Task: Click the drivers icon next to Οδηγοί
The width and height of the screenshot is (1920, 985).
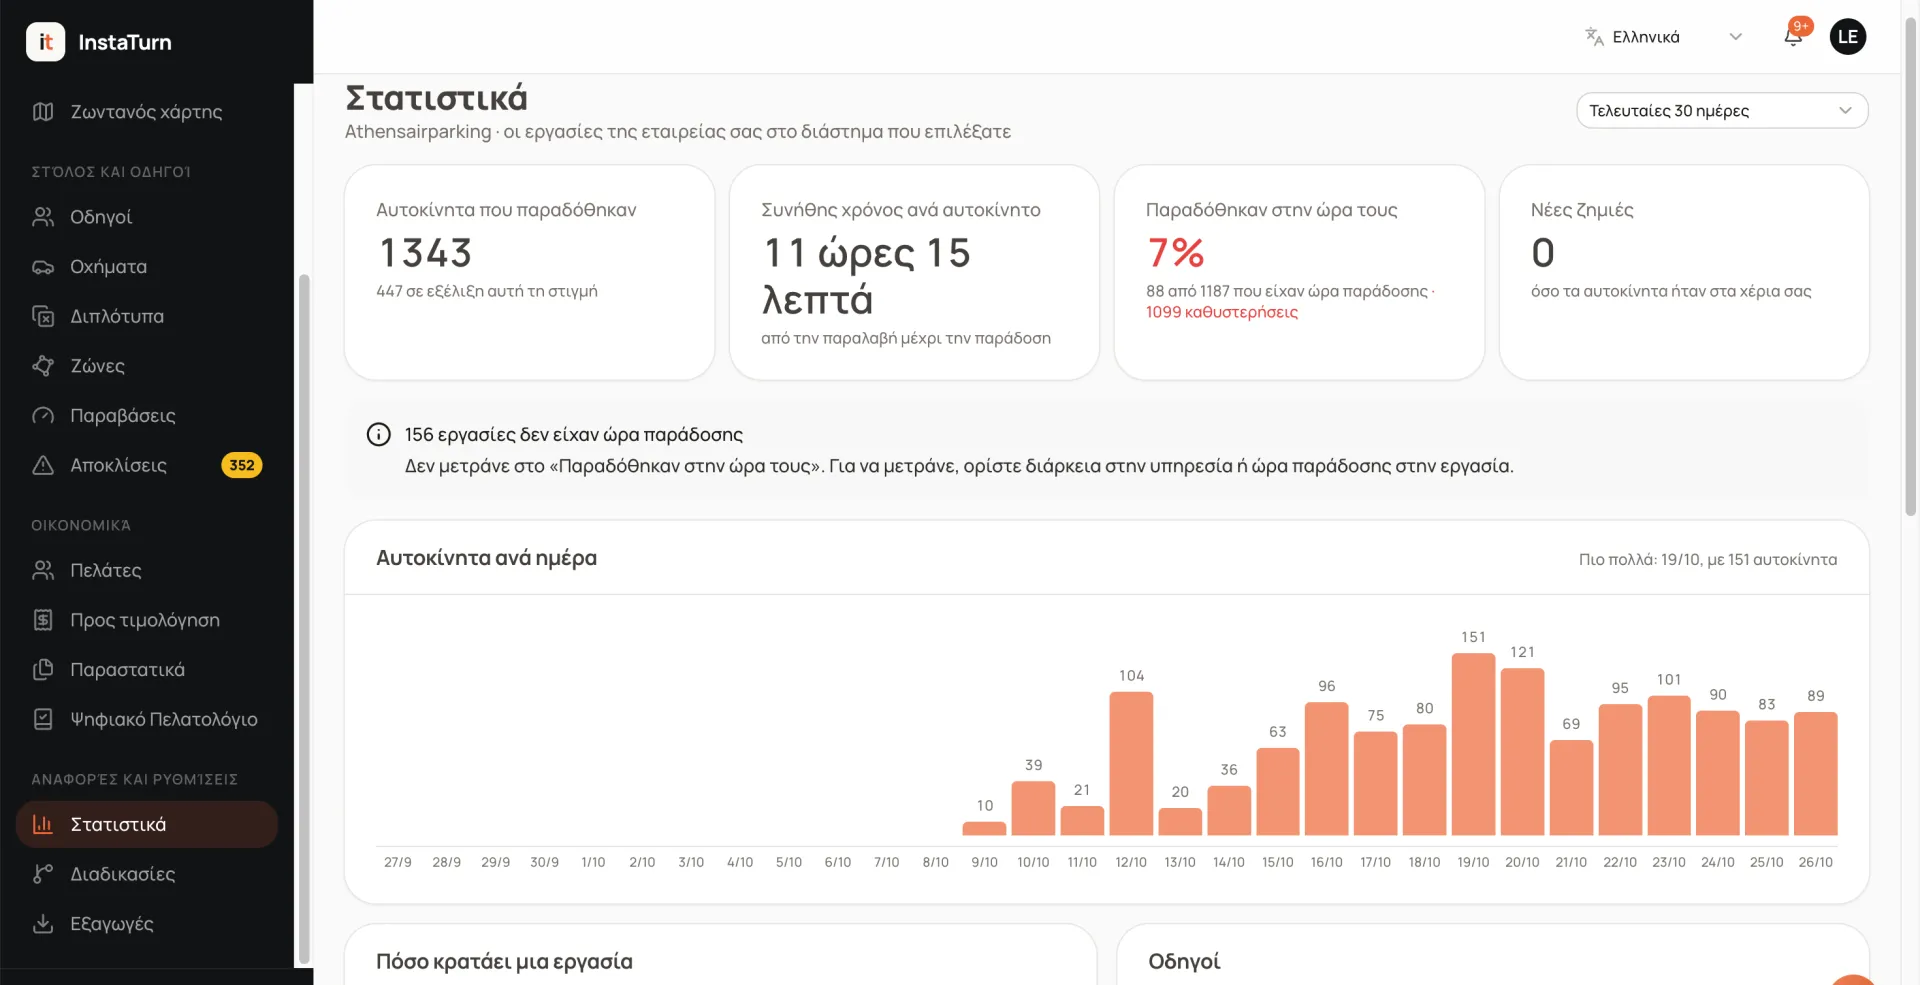Action: (x=43, y=217)
